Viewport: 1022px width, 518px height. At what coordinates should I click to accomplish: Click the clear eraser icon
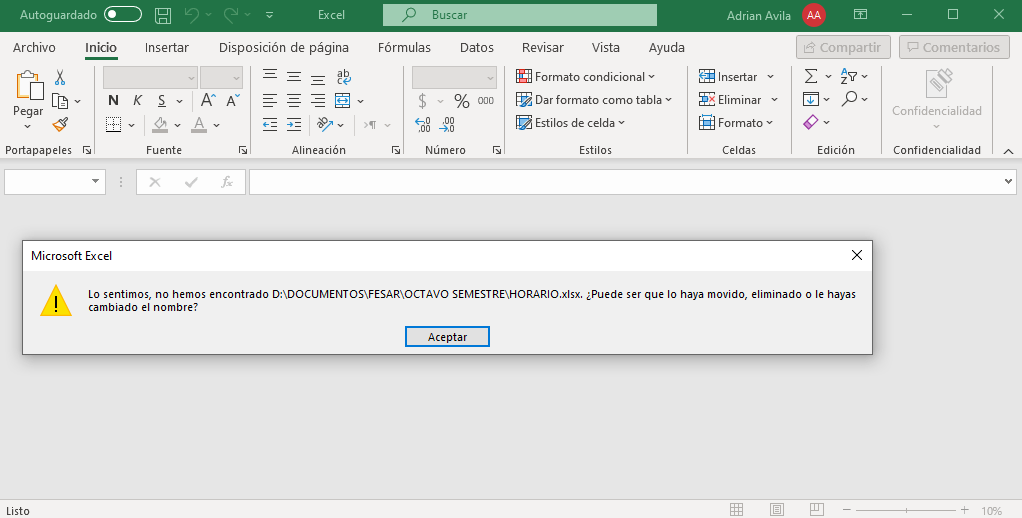click(x=811, y=122)
